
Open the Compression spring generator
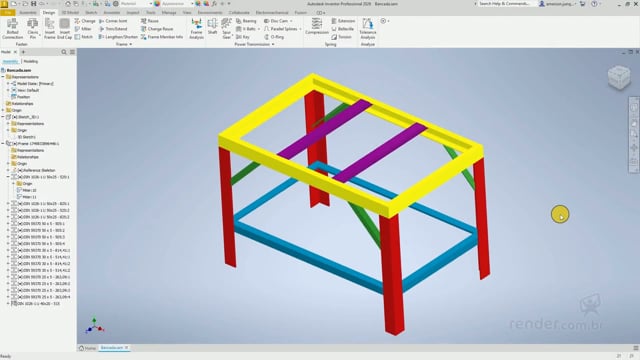[317, 27]
